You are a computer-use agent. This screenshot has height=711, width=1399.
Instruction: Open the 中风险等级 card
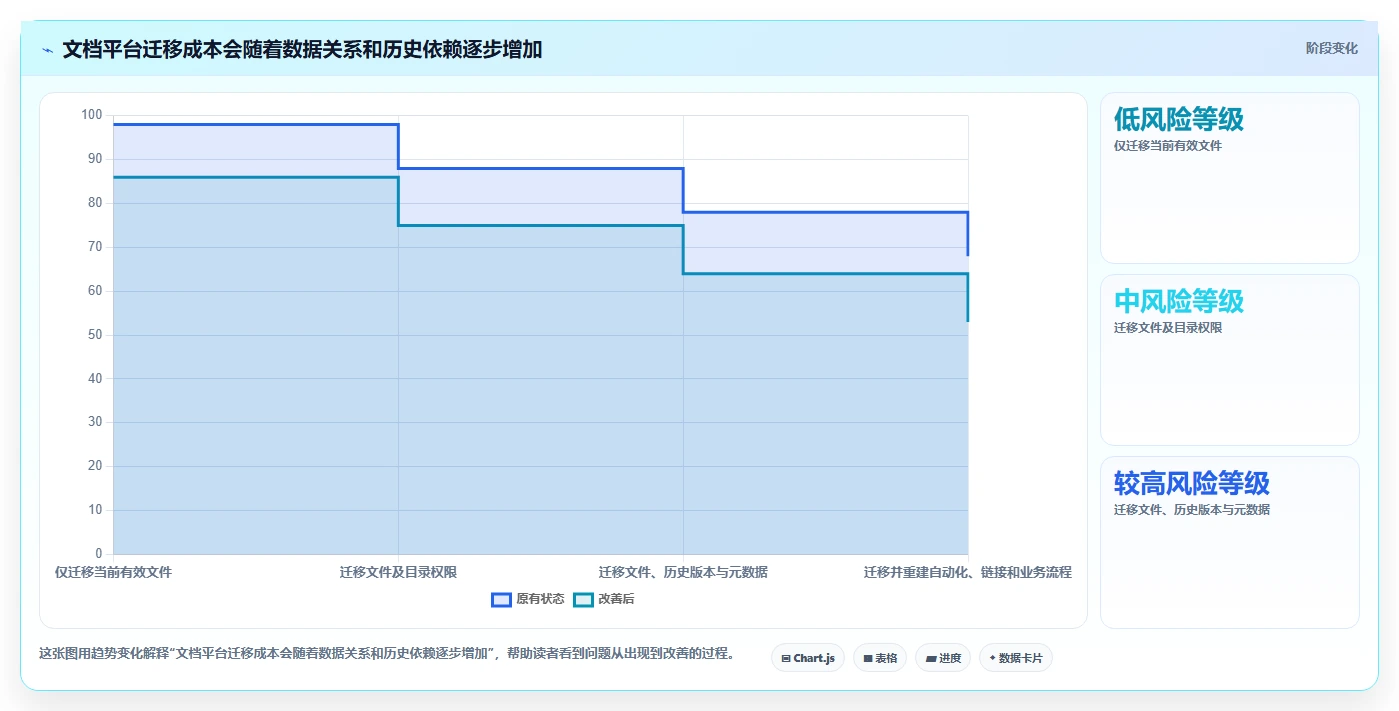(1230, 360)
